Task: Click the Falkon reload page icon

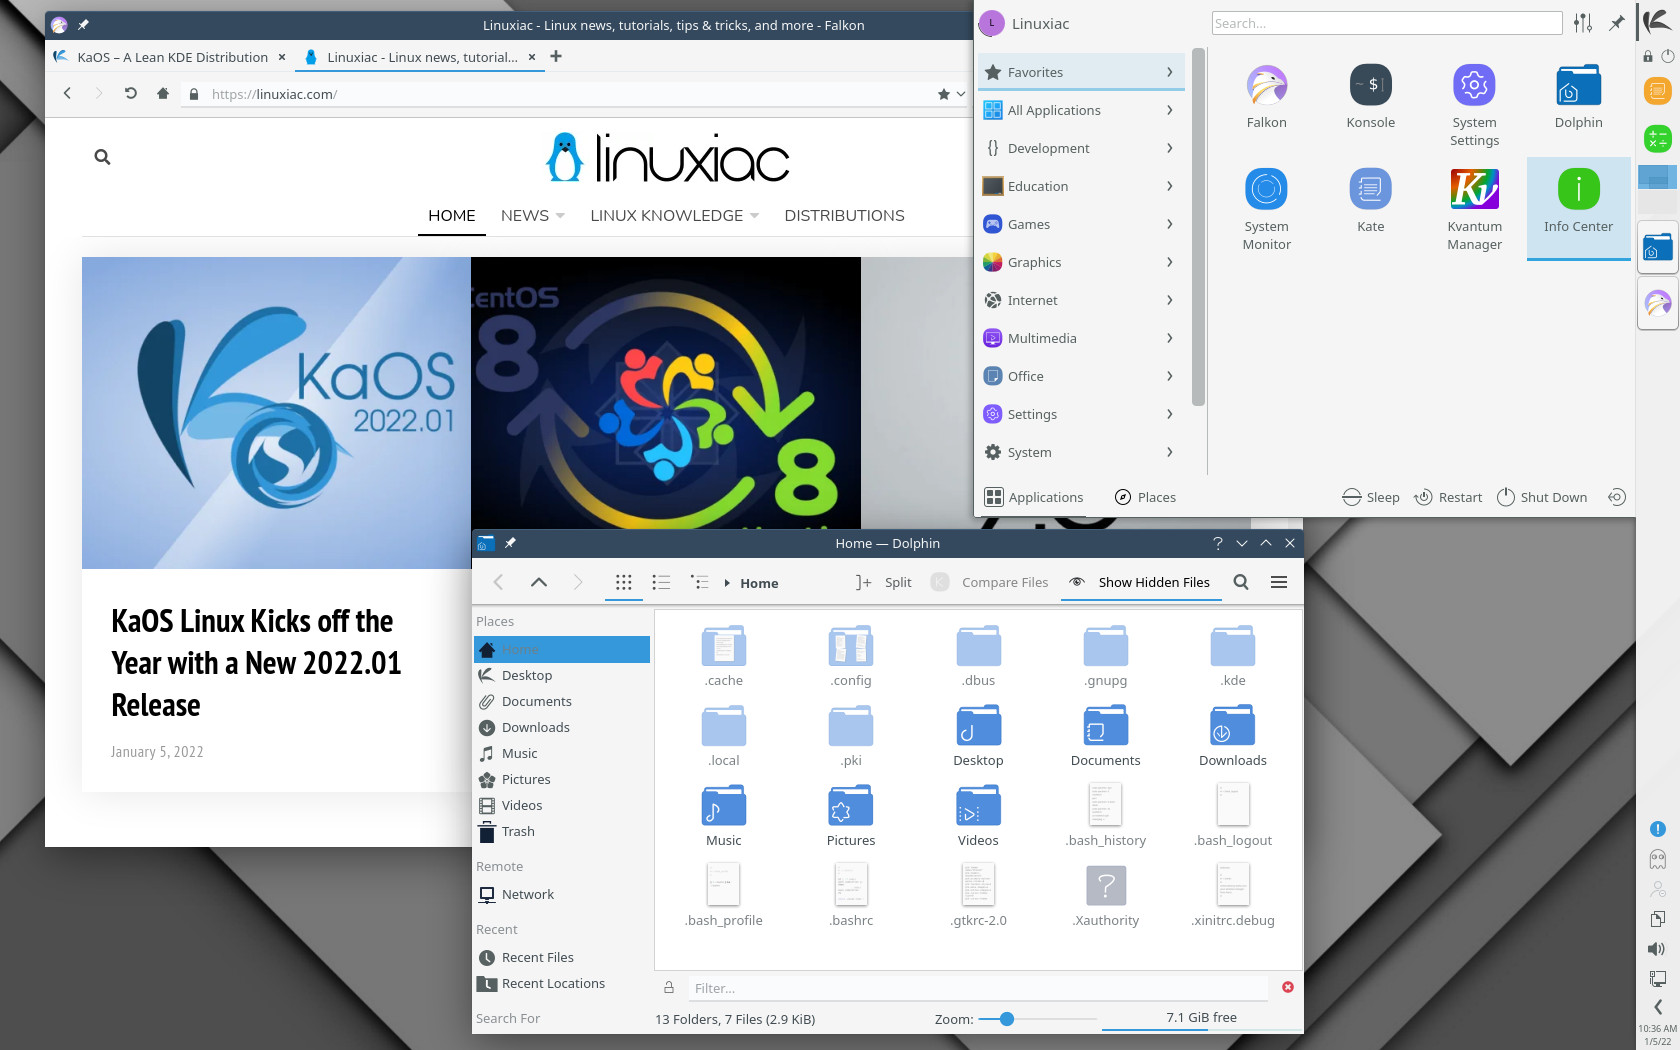Action: tap(130, 93)
